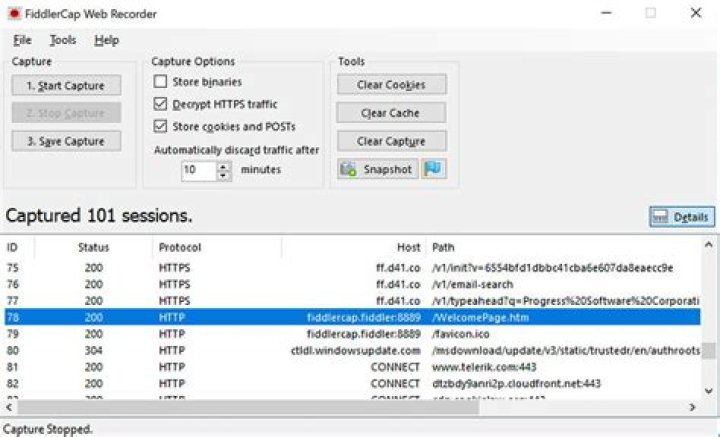This screenshot has width=720, height=437.
Task: Open the Tools menu
Action: coord(62,40)
